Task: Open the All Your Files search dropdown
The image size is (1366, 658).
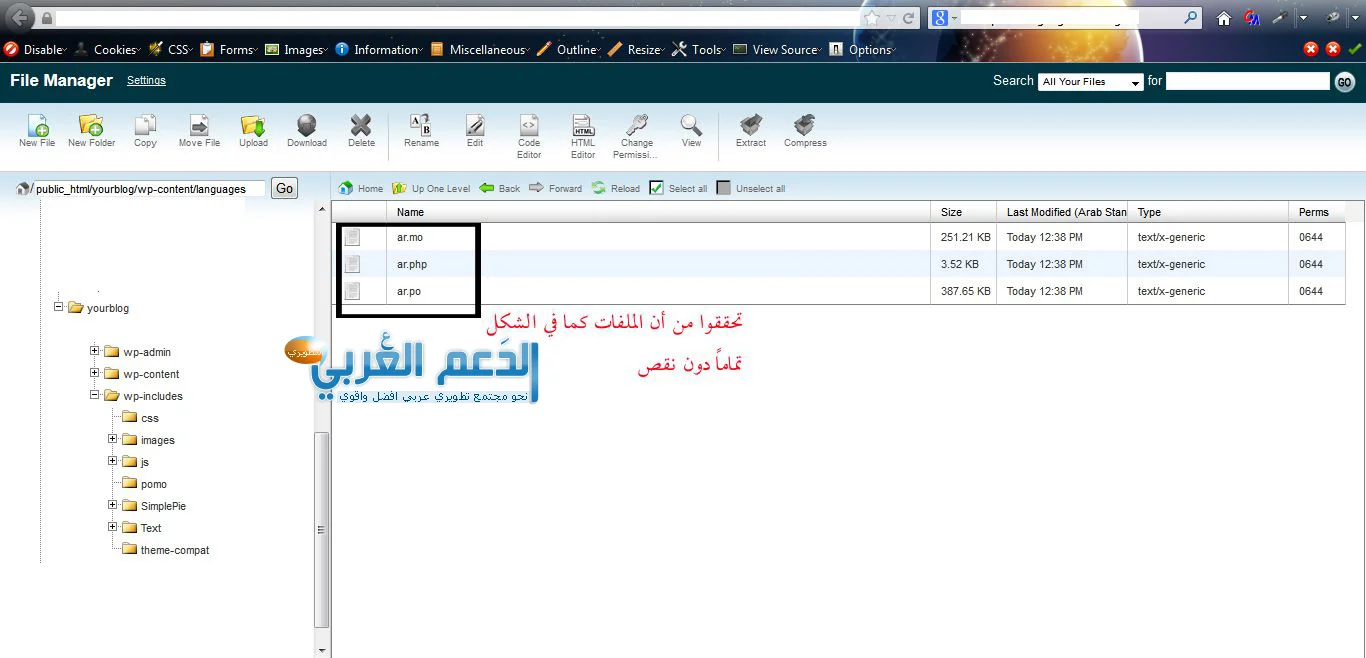Action: coord(1090,82)
